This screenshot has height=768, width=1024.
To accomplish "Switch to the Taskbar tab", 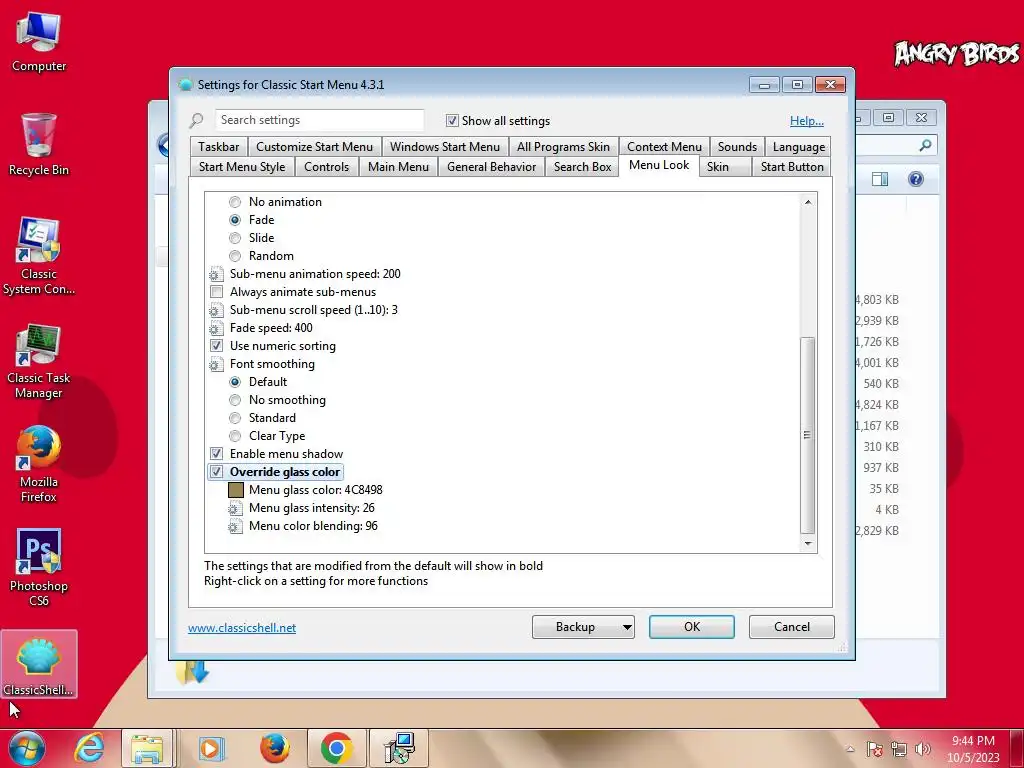I will [219, 147].
